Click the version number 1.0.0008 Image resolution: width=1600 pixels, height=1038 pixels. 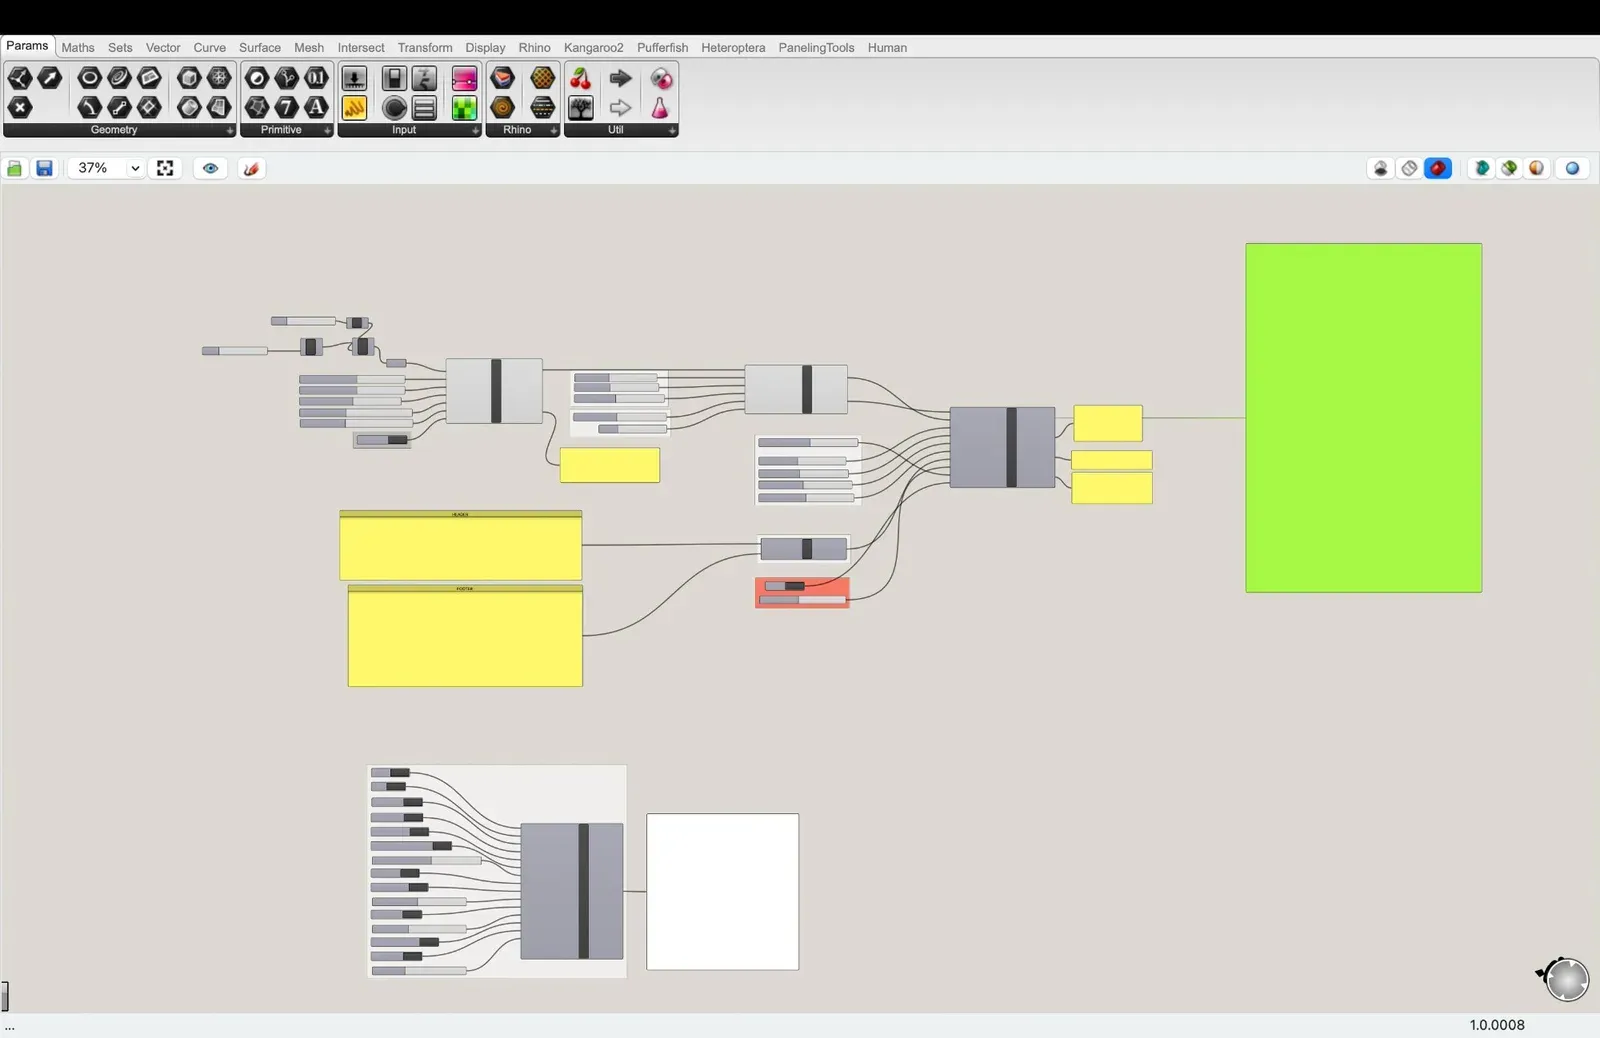pos(1497,1025)
